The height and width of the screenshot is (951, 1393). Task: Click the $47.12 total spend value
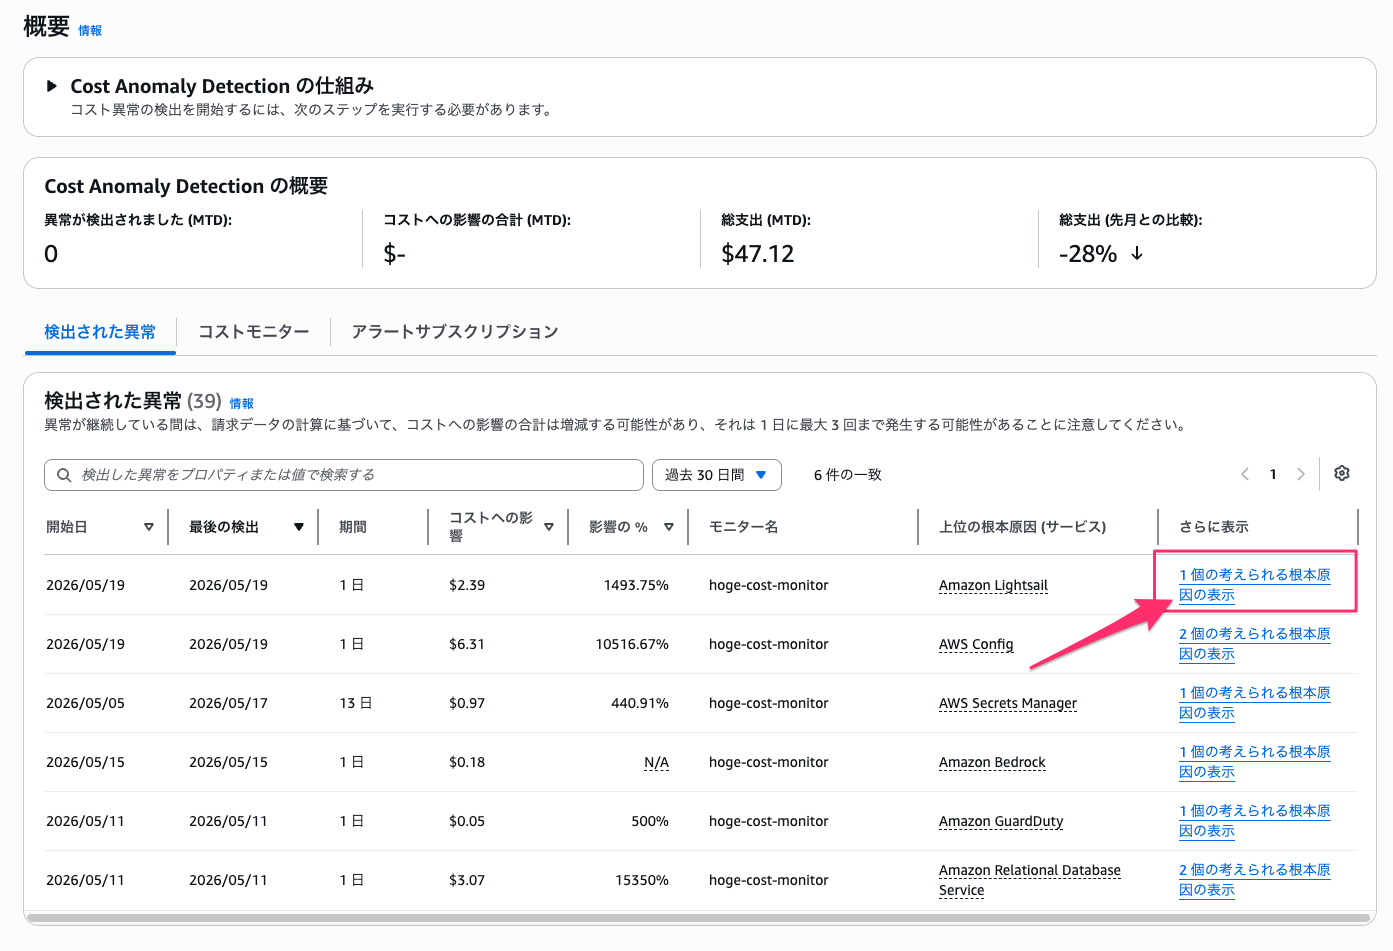tap(758, 254)
